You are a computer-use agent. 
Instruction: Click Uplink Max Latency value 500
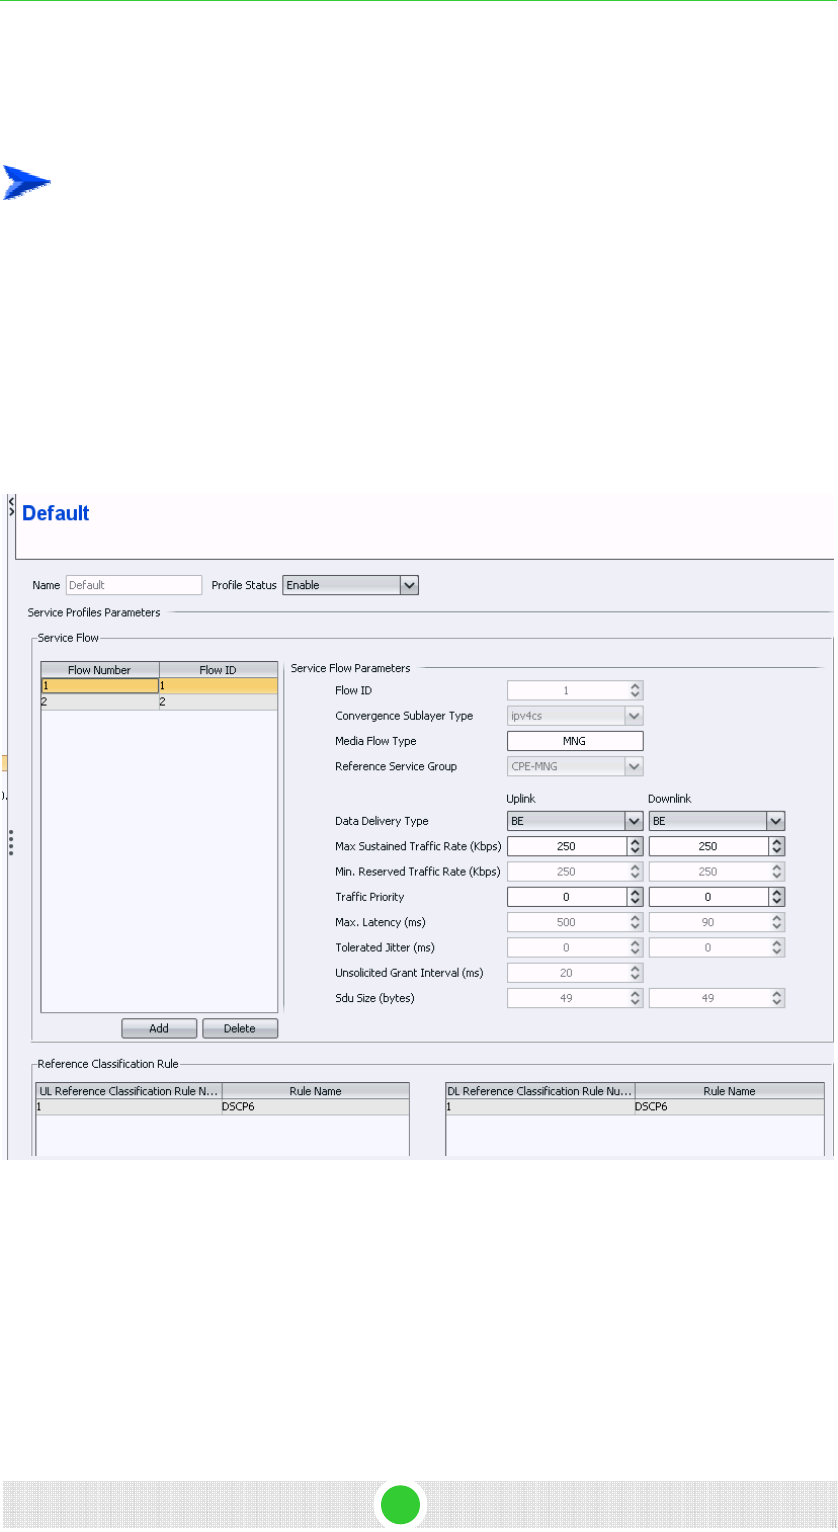click(566, 922)
